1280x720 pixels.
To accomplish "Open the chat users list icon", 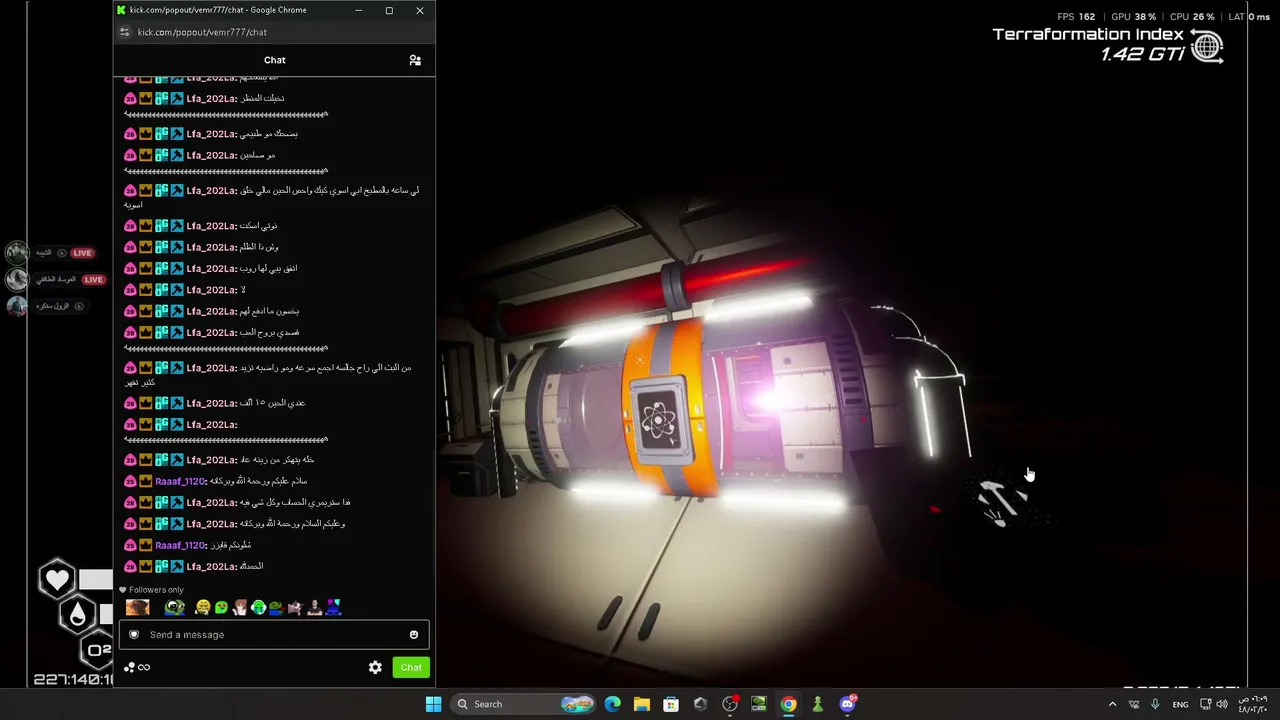I will click(x=415, y=60).
